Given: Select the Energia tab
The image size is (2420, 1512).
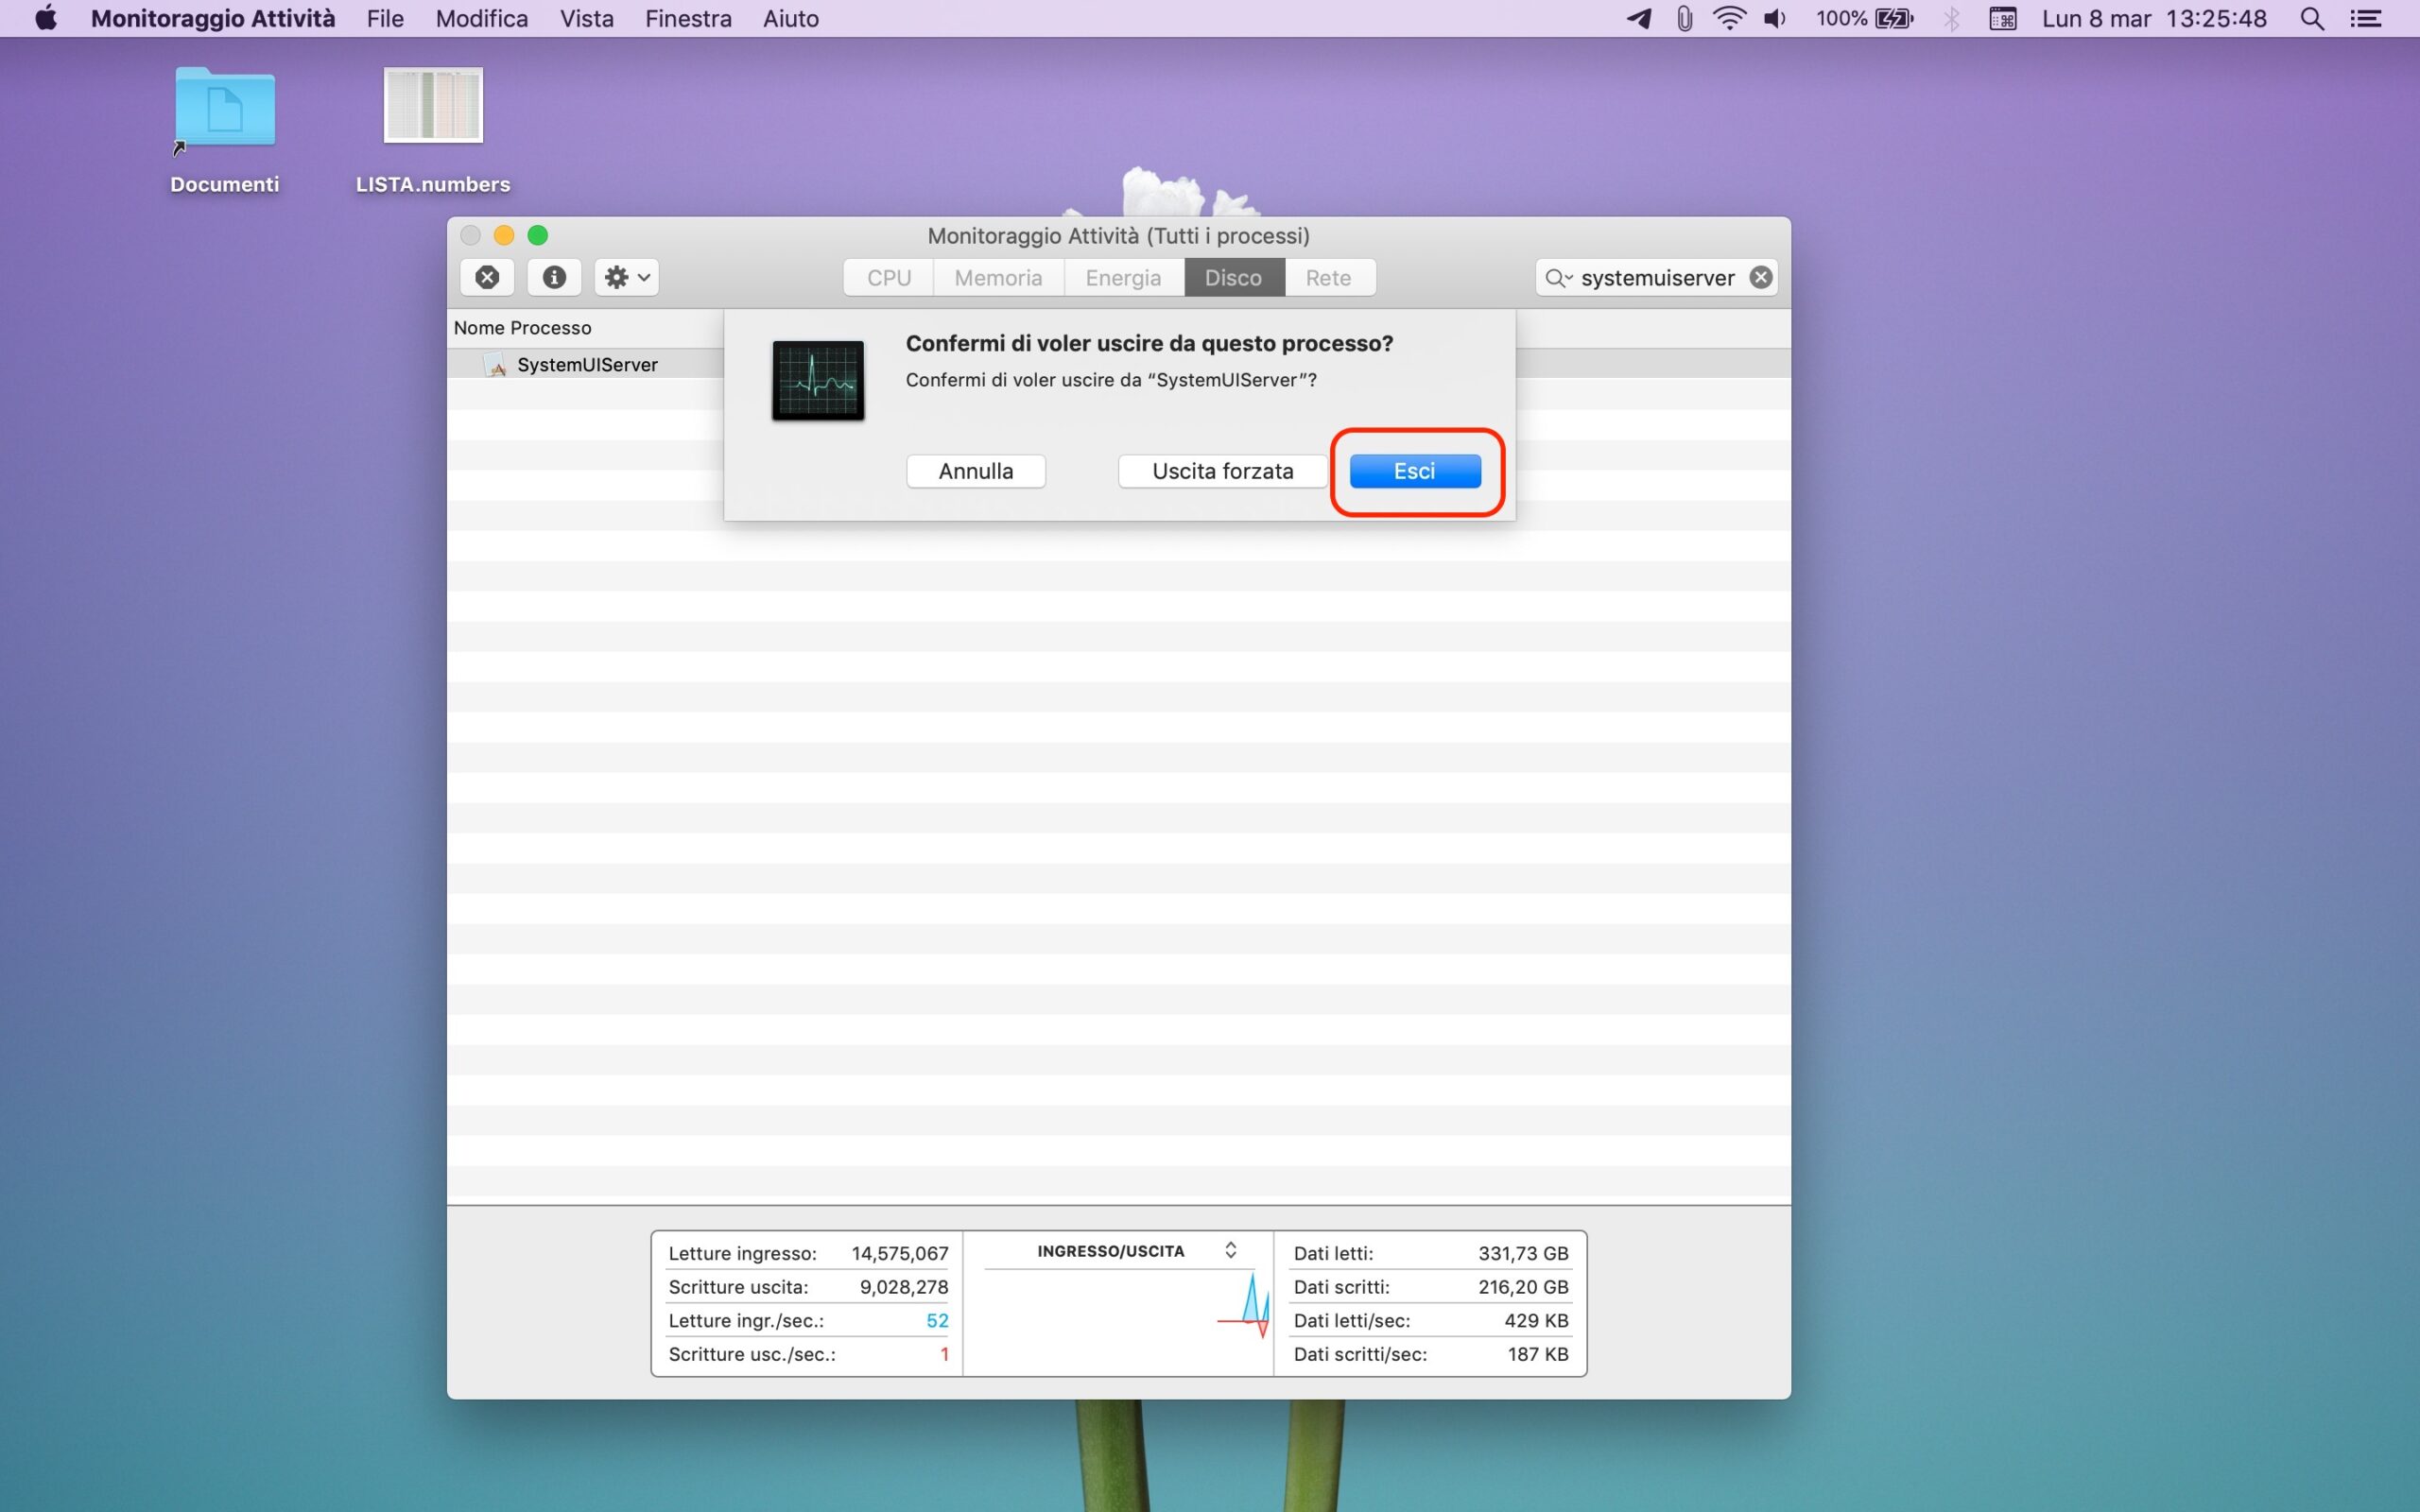Looking at the screenshot, I should 1122,277.
